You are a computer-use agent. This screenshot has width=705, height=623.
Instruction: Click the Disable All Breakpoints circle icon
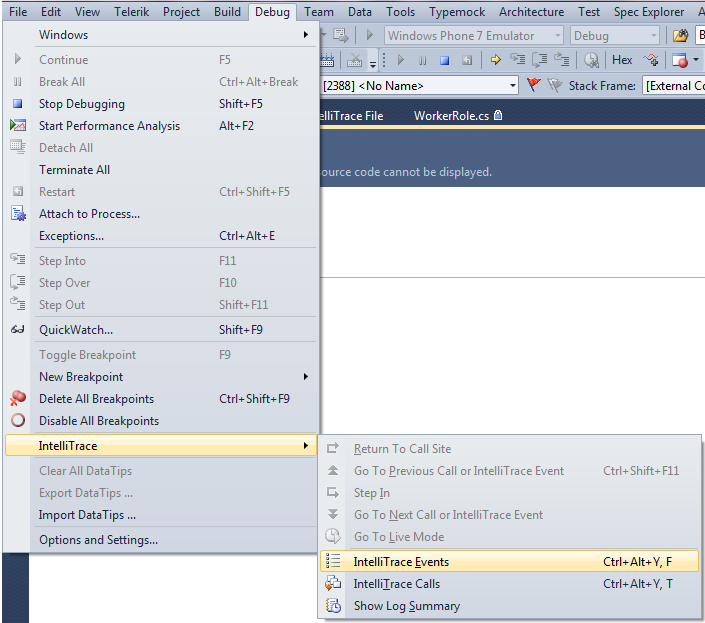18,420
